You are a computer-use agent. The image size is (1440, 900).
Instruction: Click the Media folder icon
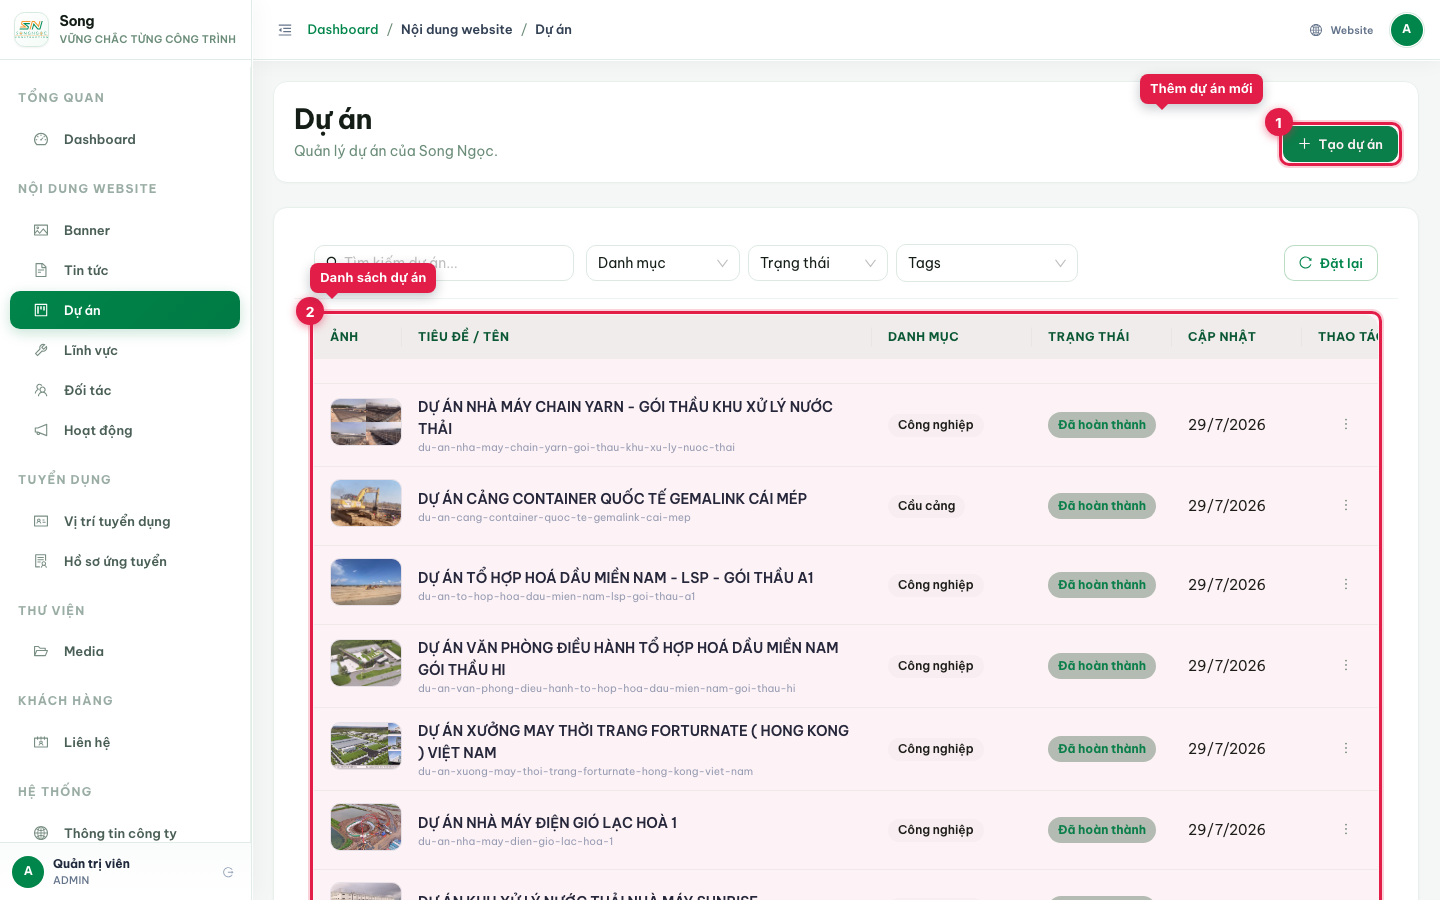point(41,652)
